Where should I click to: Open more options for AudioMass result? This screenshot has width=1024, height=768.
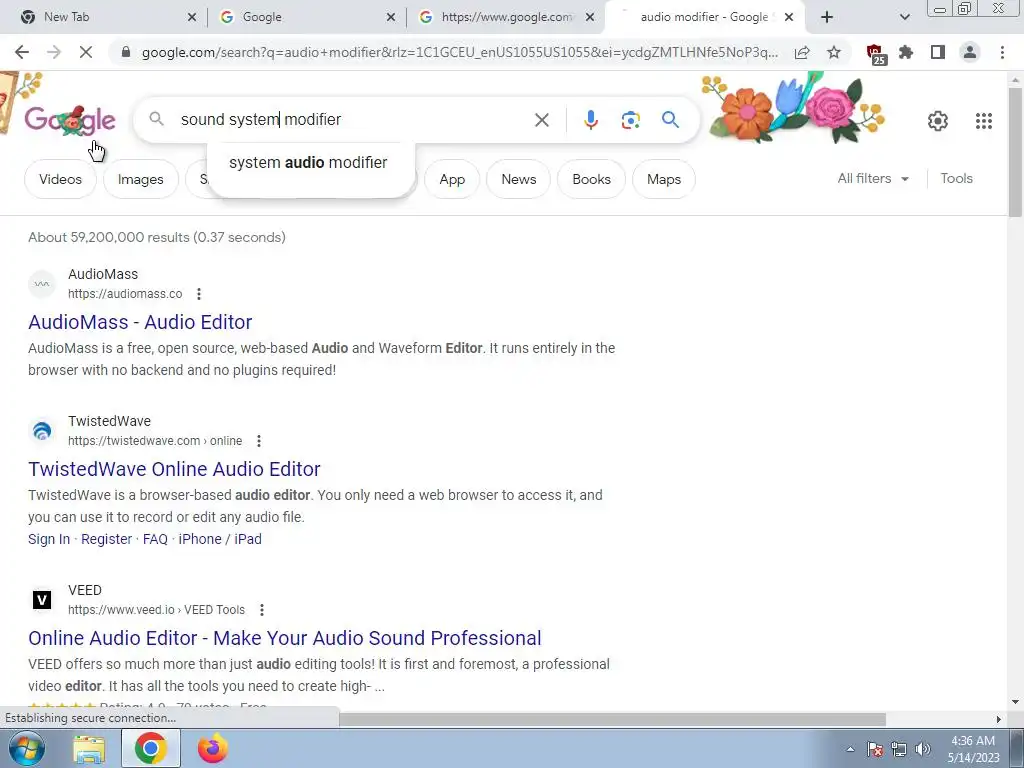(x=199, y=294)
